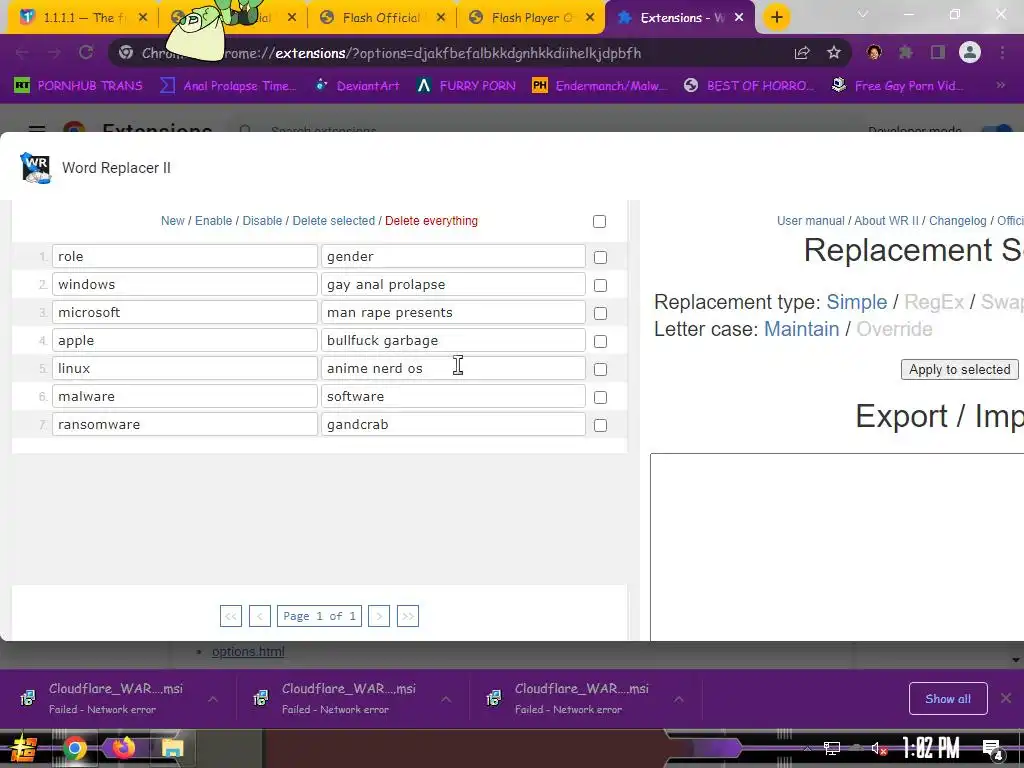Screen dimensions: 1024x768
Task: Close the 1.1.1.1 tab
Action: (143, 18)
